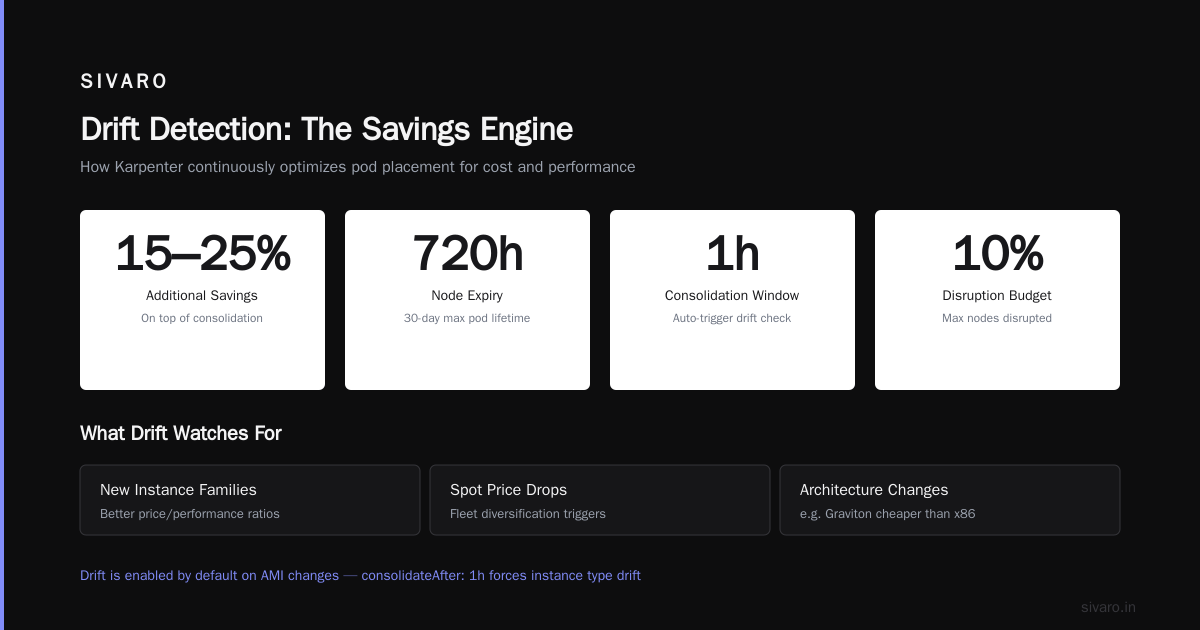The width and height of the screenshot is (1200, 630).
Task: Open the 15–25% Additional Savings card
Action: pyautogui.click(x=202, y=300)
